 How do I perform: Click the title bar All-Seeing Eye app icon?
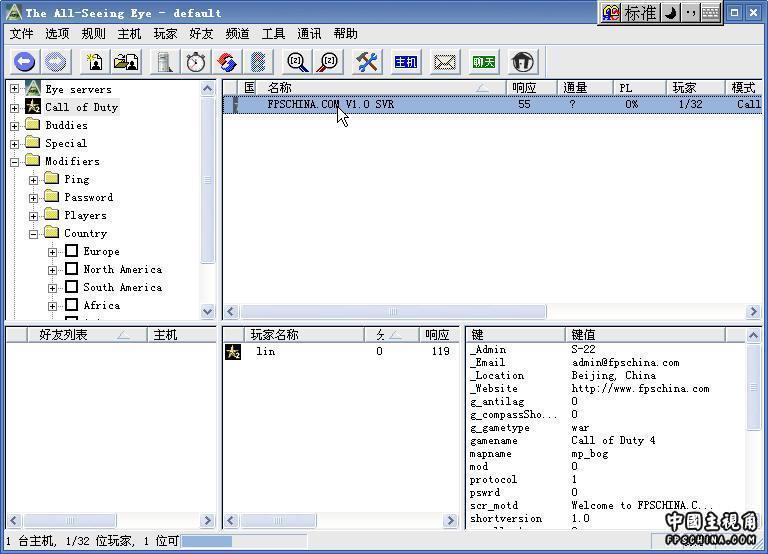pyautogui.click(x=13, y=12)
